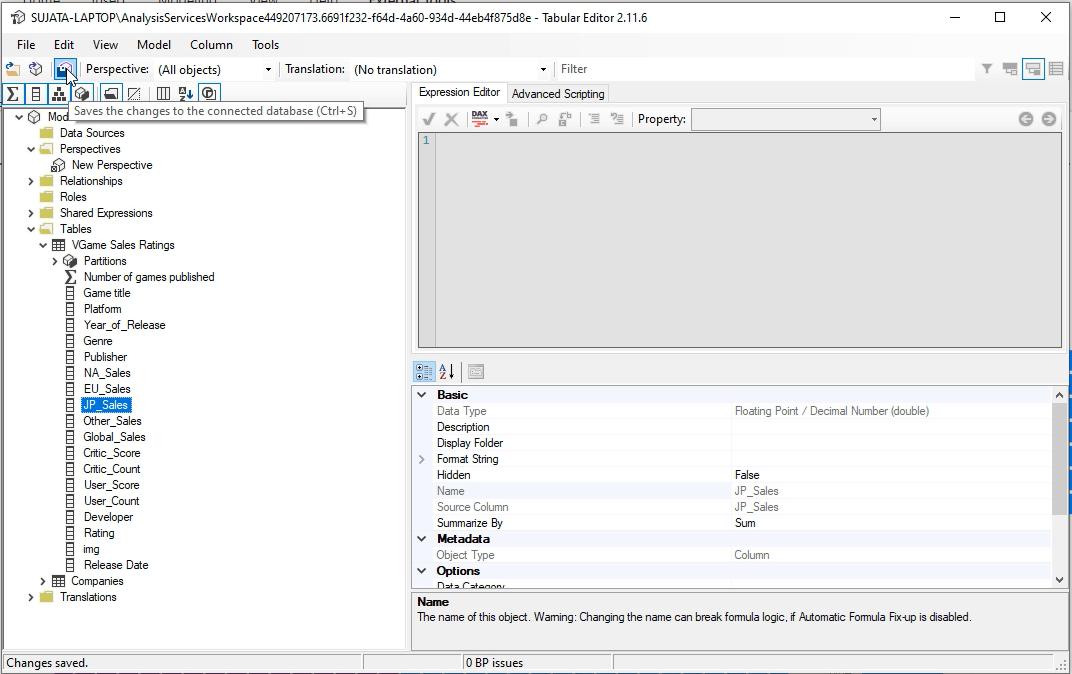
Task: Toggle the show hierarchies button
Action: coord(59,94)
